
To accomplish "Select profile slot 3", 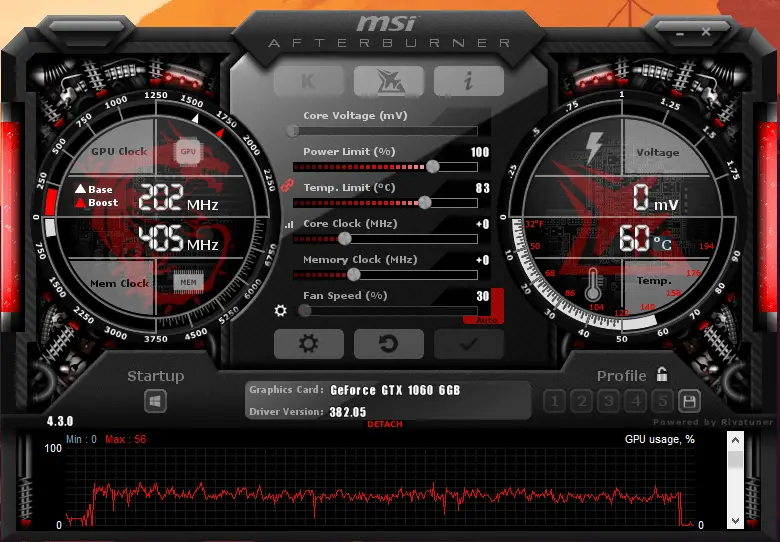I will (x=608, y=401).
